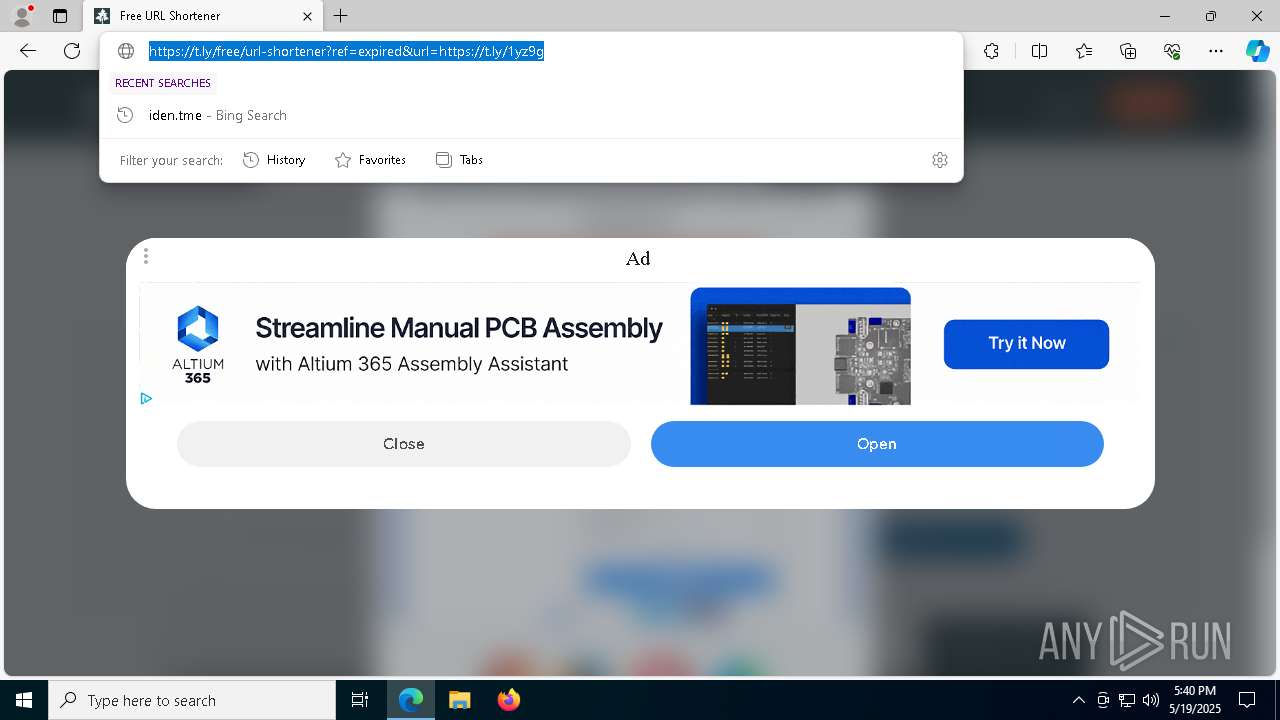Toggle split screen view
This screenshot has height=720, width=1280.
(x=1039, y=51)
